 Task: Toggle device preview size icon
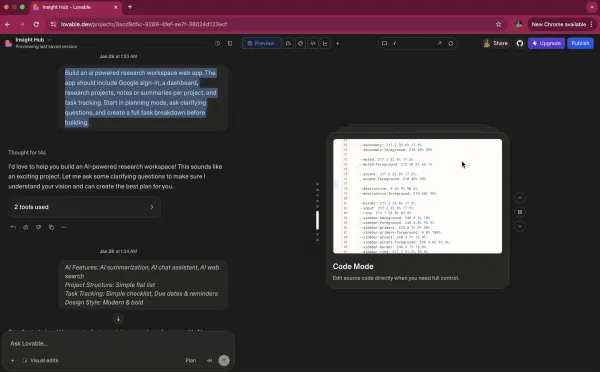point(385,43)
